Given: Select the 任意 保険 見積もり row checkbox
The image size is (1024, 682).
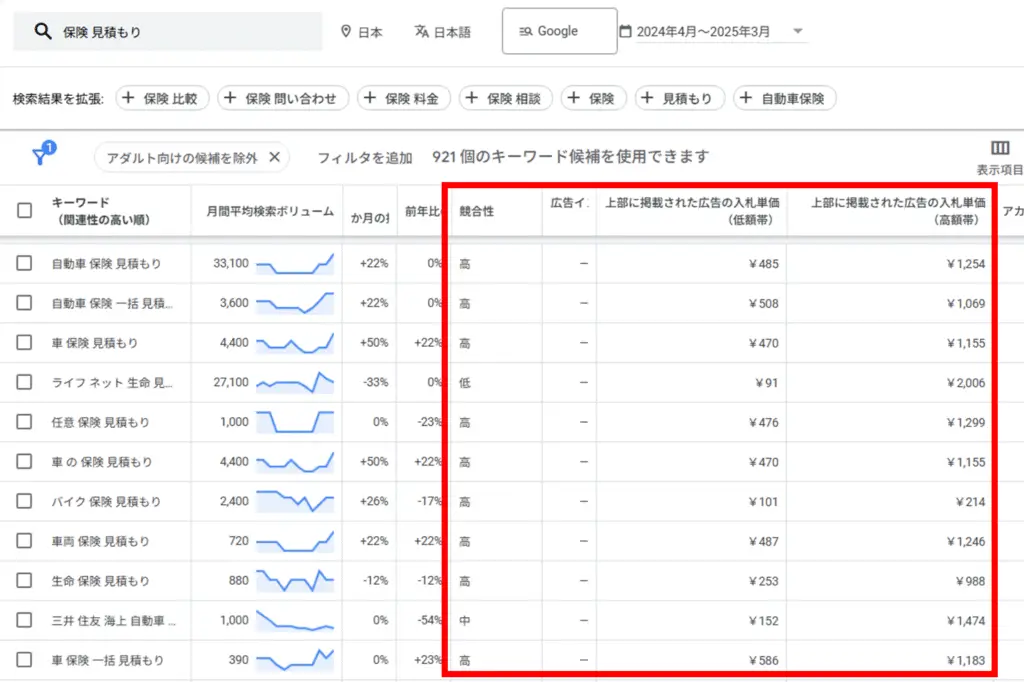Looking at the screenshot, I should (24, 422).
